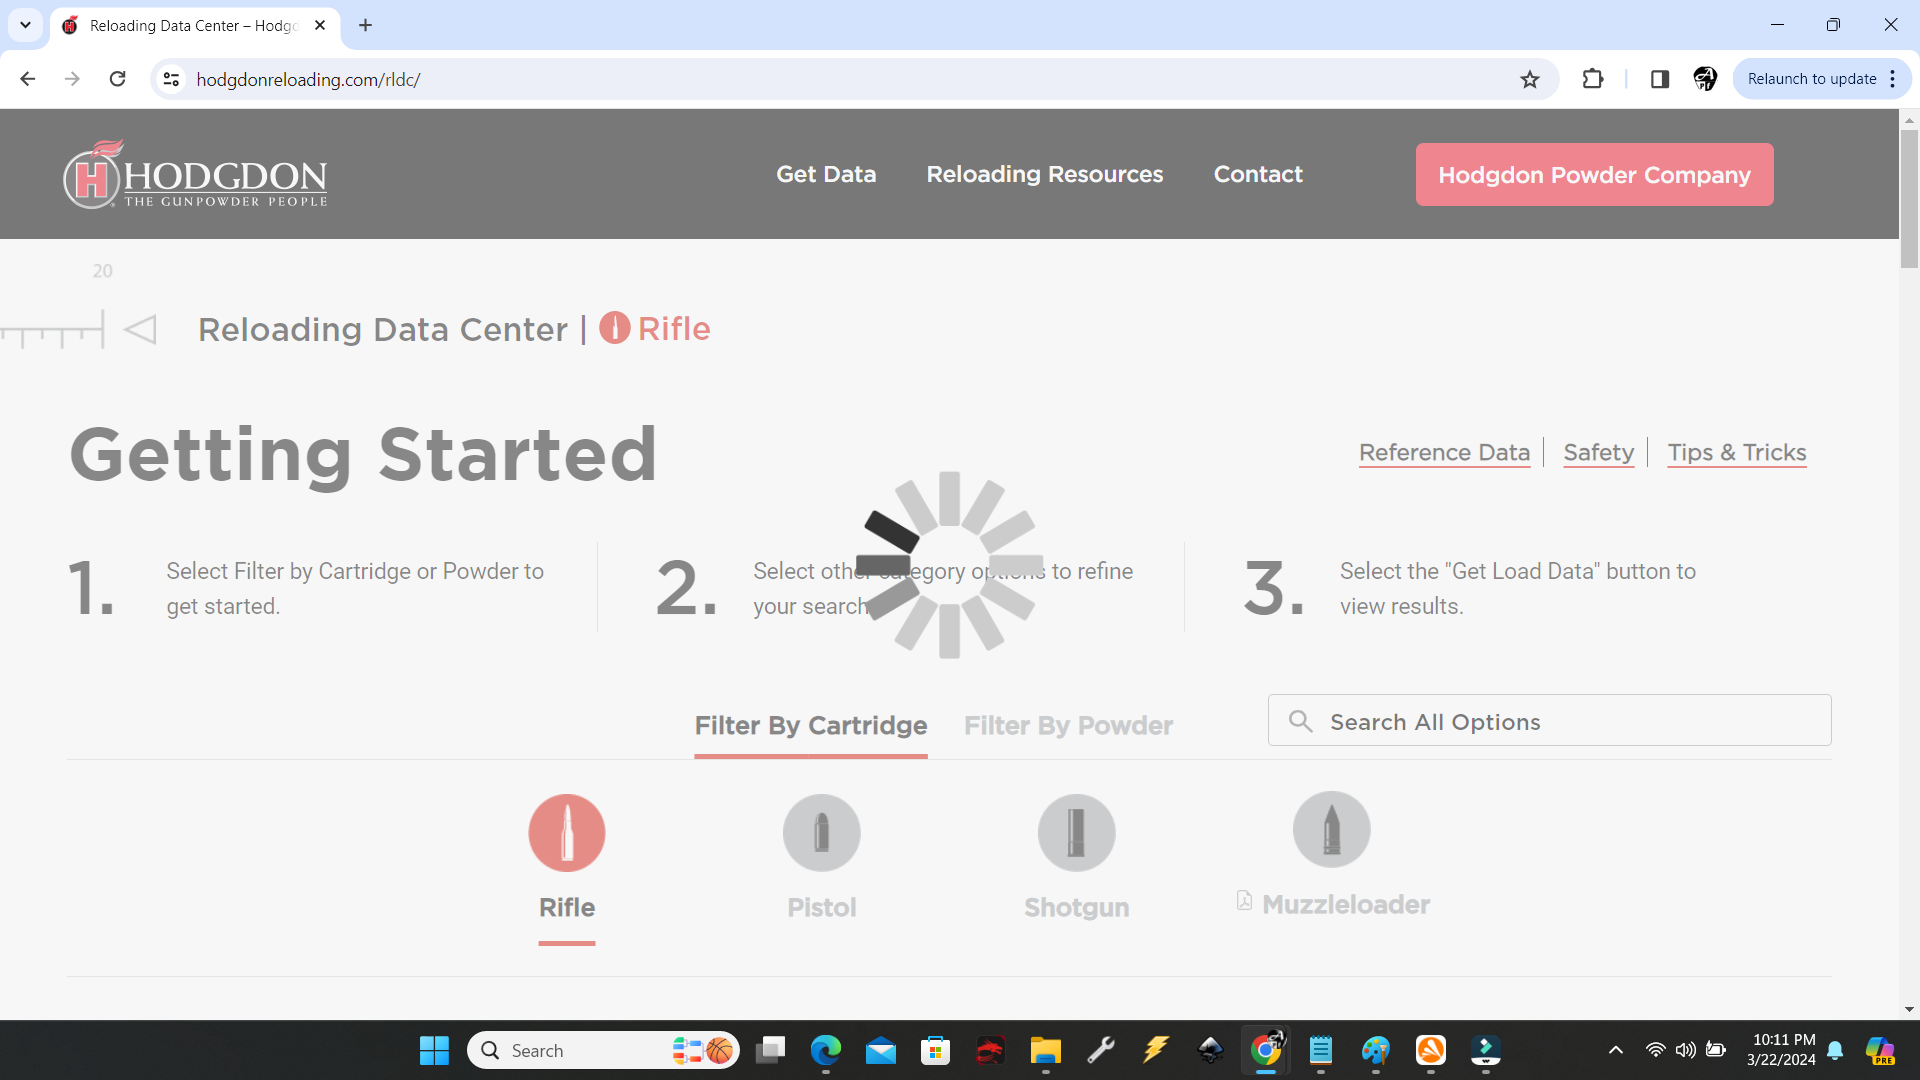Viewport: 1920px width, 1080px height.
Task: Go back to the previous page
Action: 28,79
